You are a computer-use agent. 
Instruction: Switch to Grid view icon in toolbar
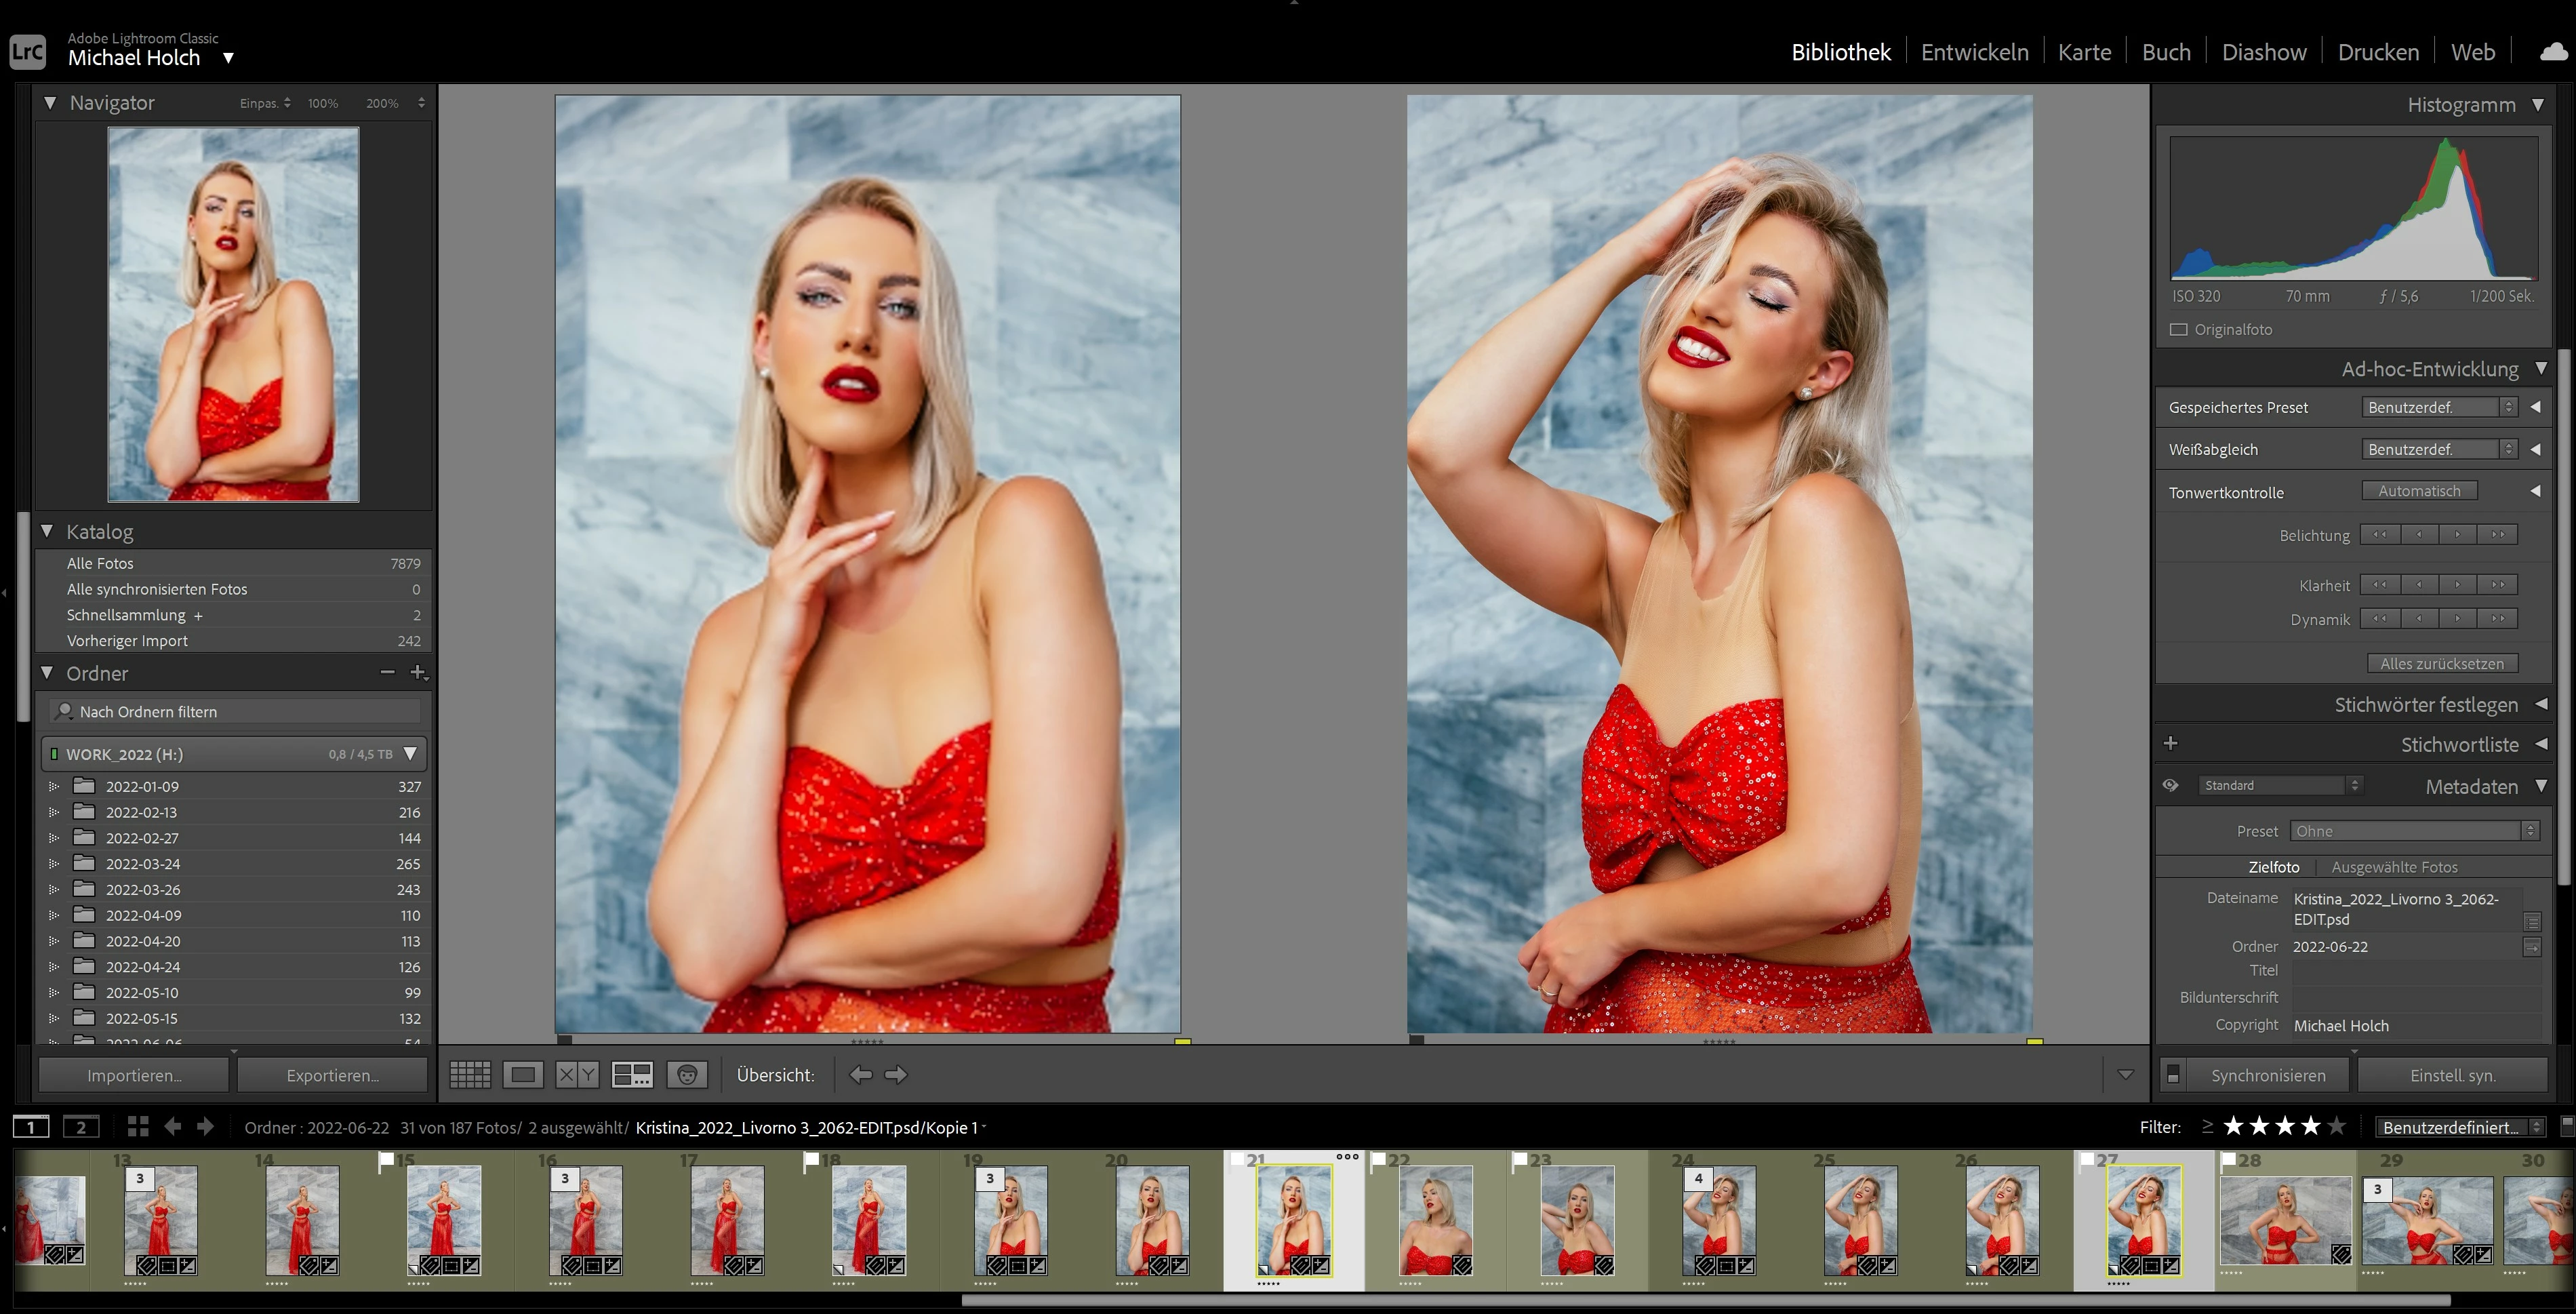470,1075
